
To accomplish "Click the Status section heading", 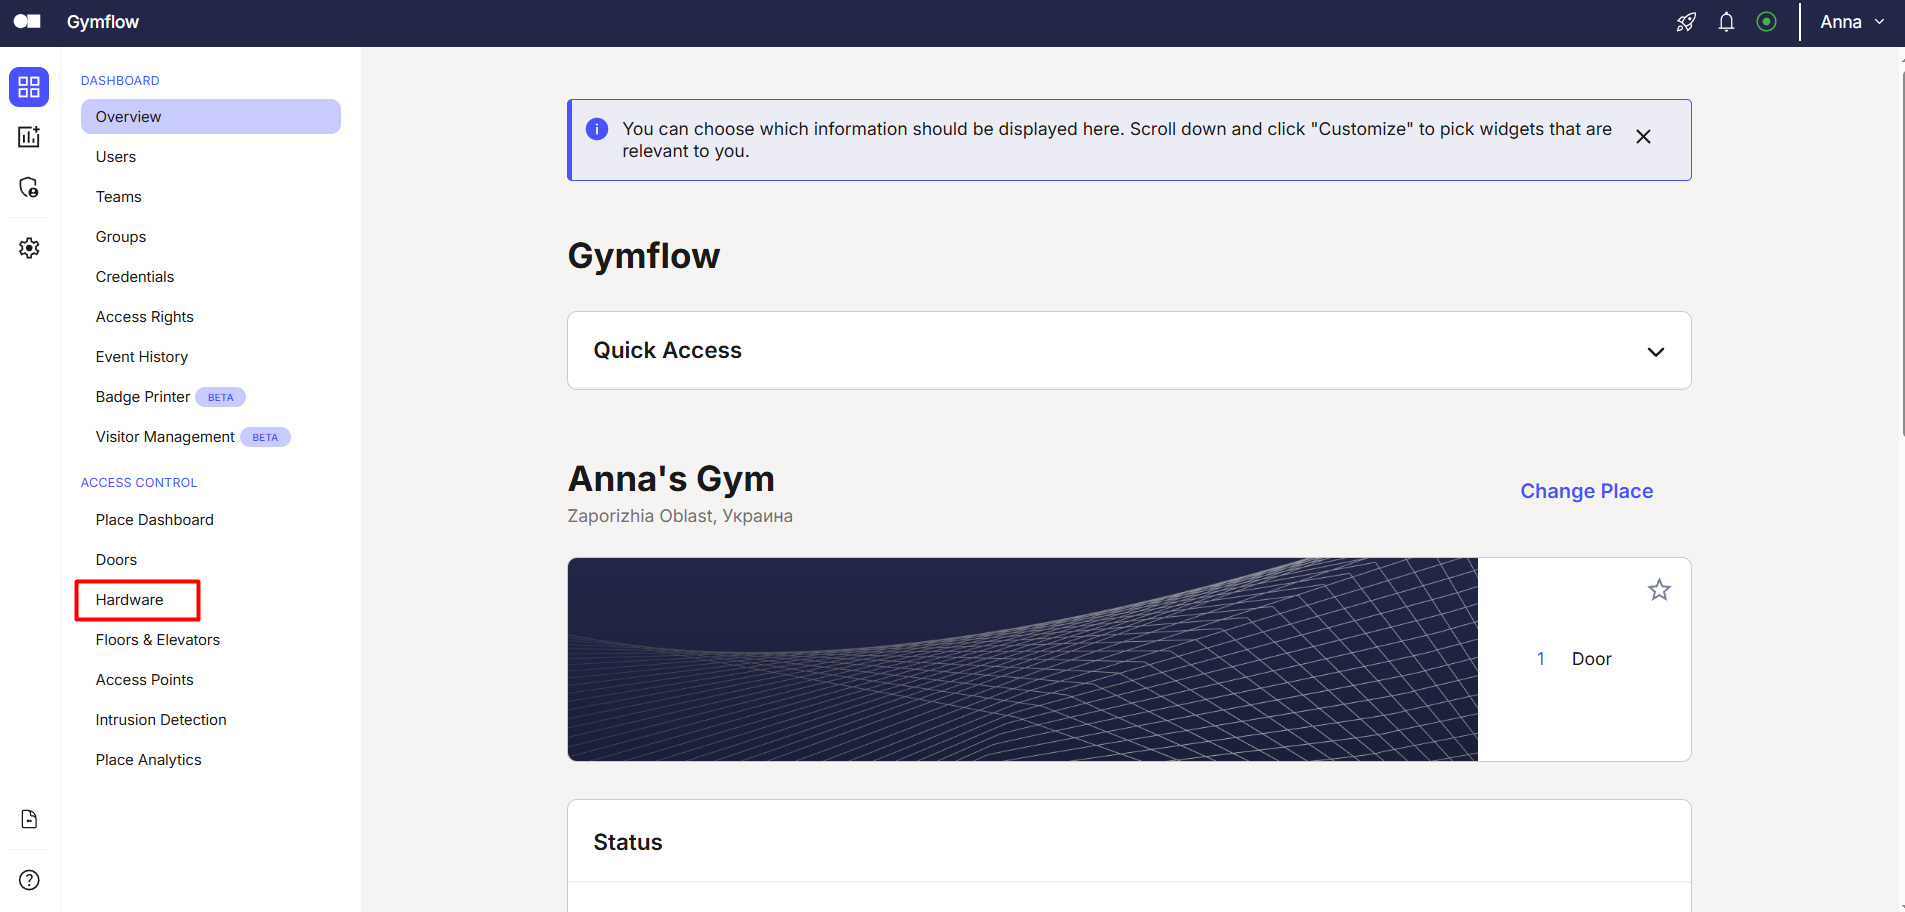I will click(628, 842).
